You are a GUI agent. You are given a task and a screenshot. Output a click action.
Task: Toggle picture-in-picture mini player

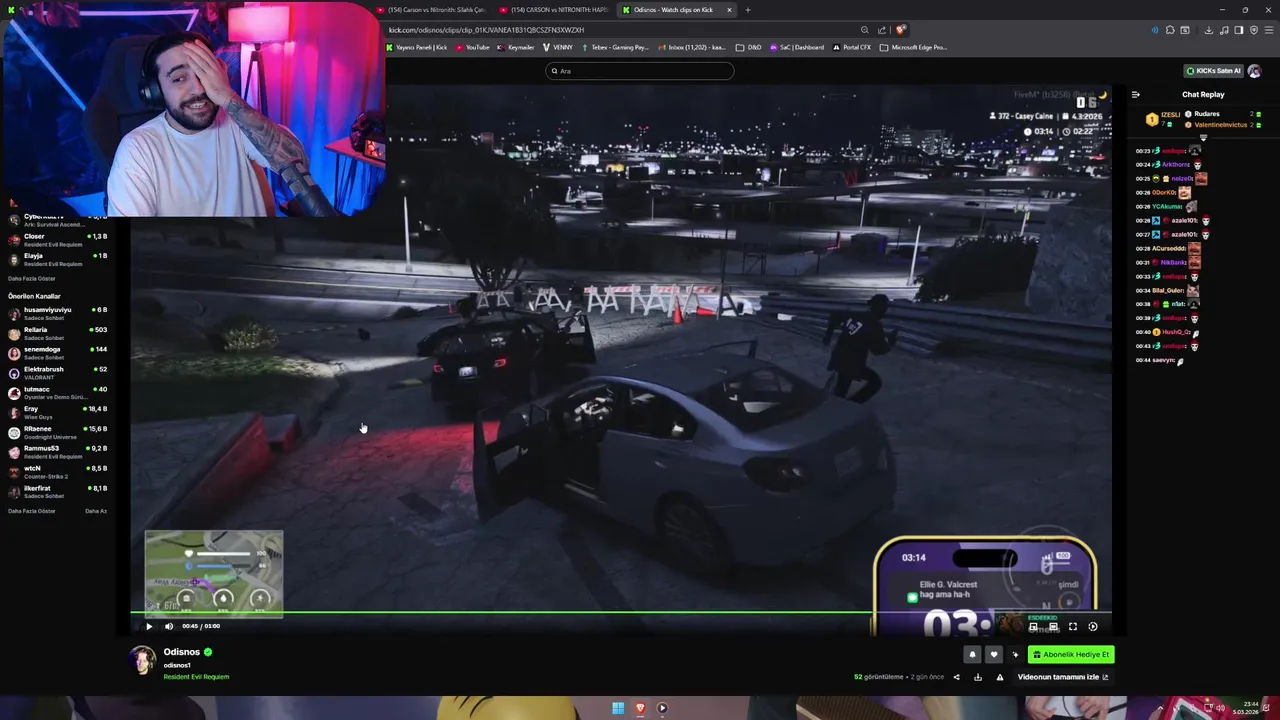(x=1033, y=627)
